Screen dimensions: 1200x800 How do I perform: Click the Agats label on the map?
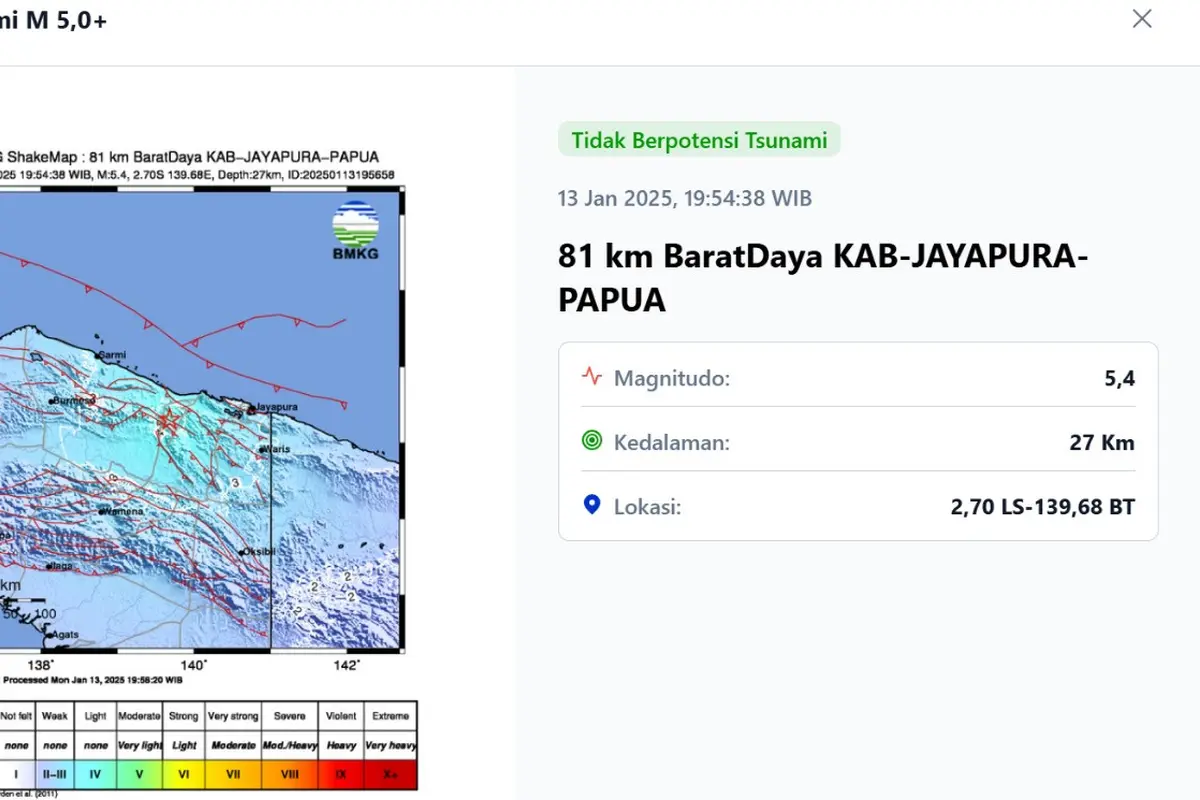(x=66, y=634)
